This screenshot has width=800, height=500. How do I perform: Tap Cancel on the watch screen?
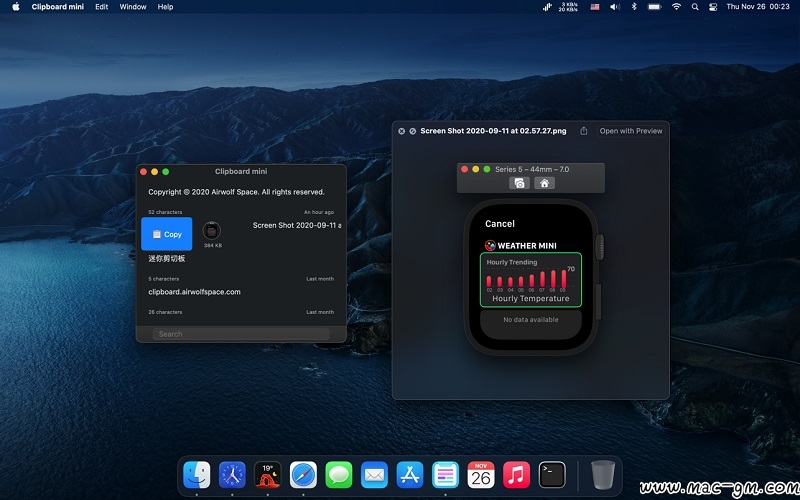coord(499,223)
